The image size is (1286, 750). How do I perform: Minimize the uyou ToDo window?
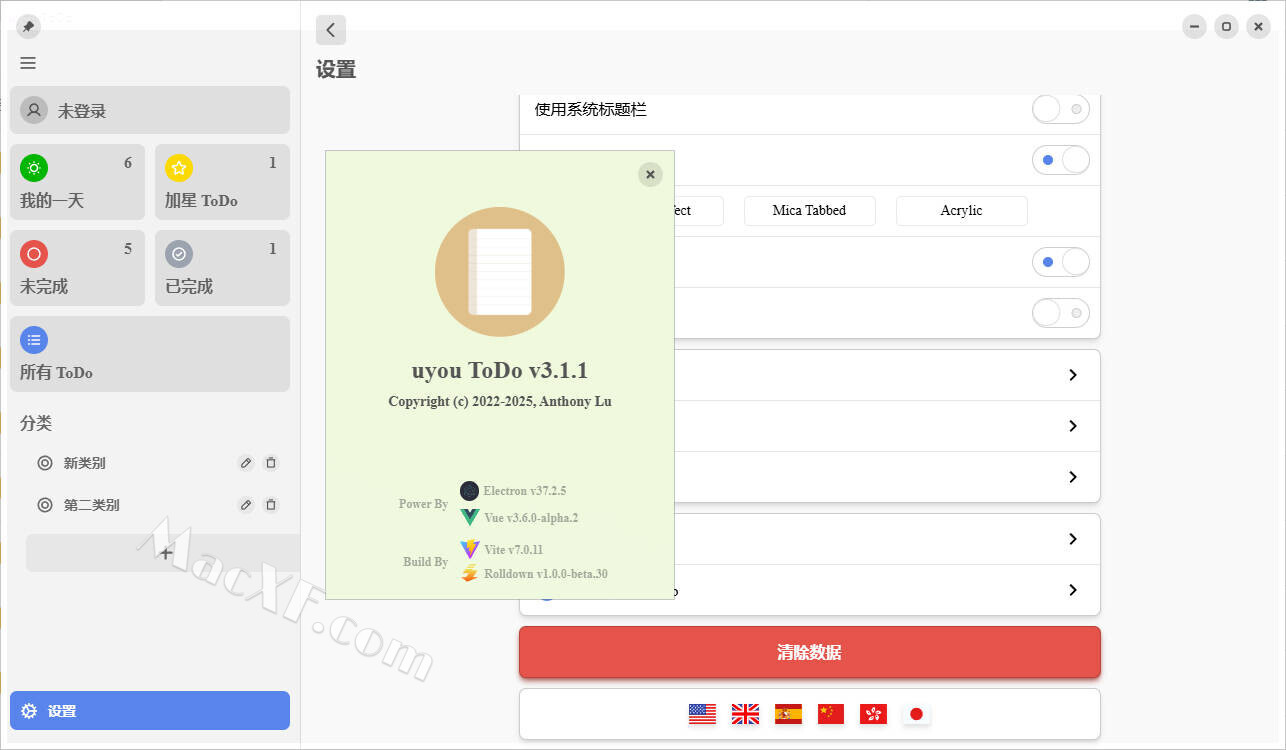1194,27
